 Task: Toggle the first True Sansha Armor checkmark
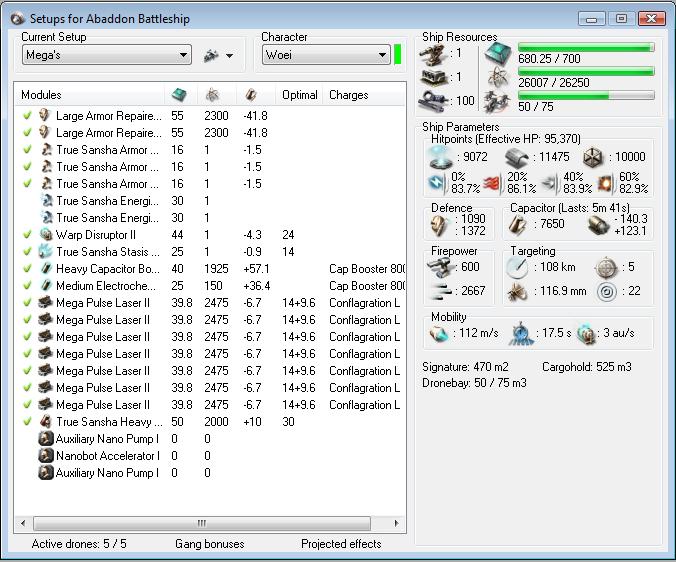pos(27,150)
